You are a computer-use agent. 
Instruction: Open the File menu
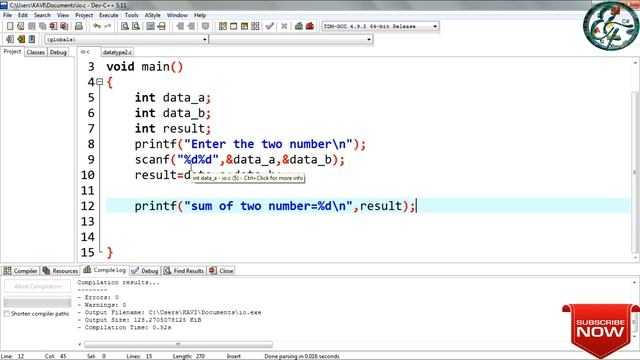point(7,15)
